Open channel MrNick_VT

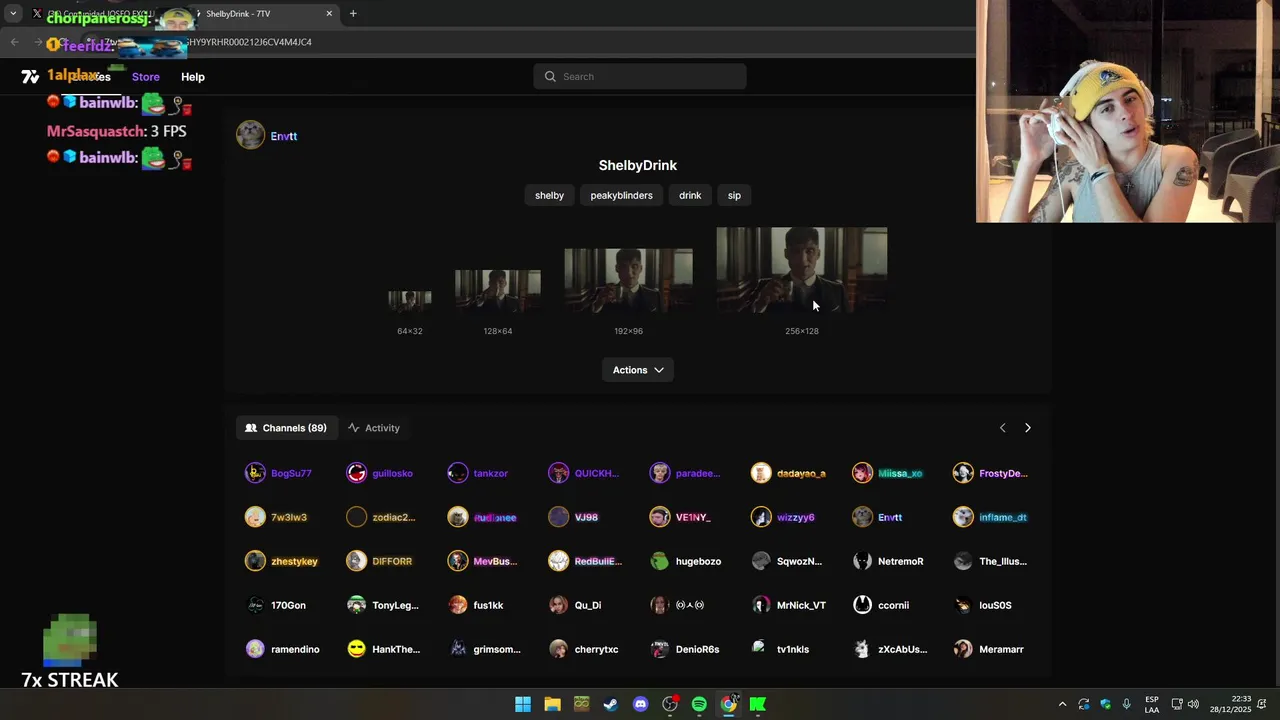tap(788, 605)
